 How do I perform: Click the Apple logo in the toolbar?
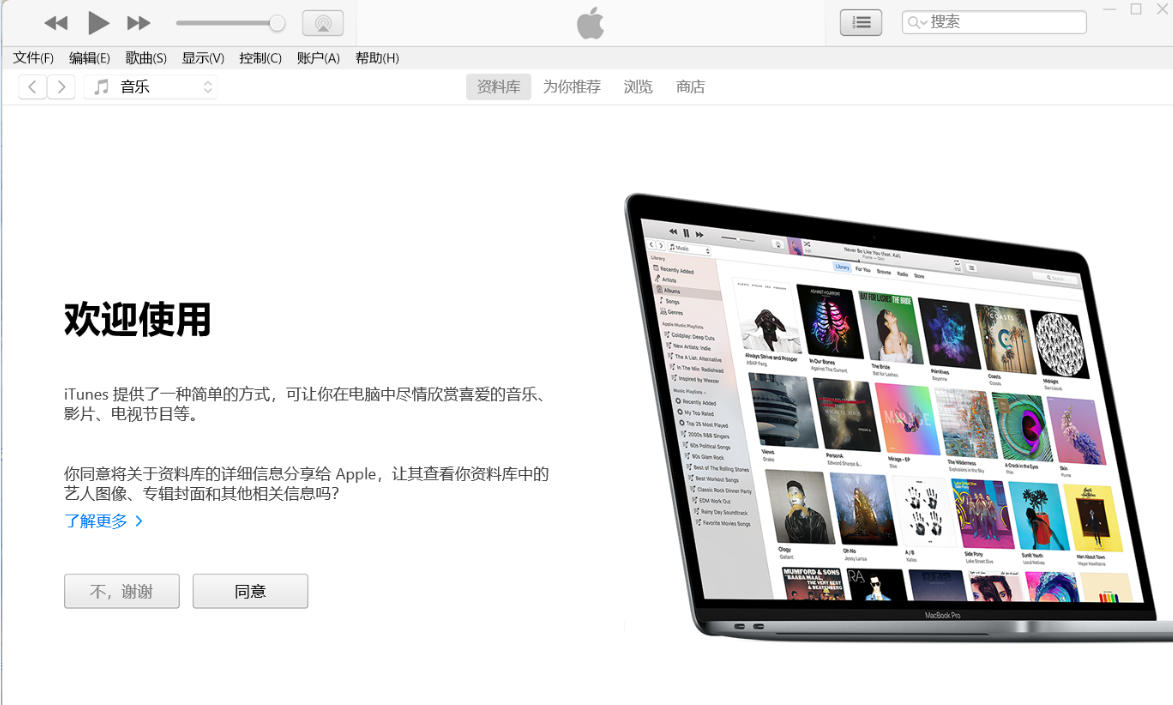click(x=590, y=21)
